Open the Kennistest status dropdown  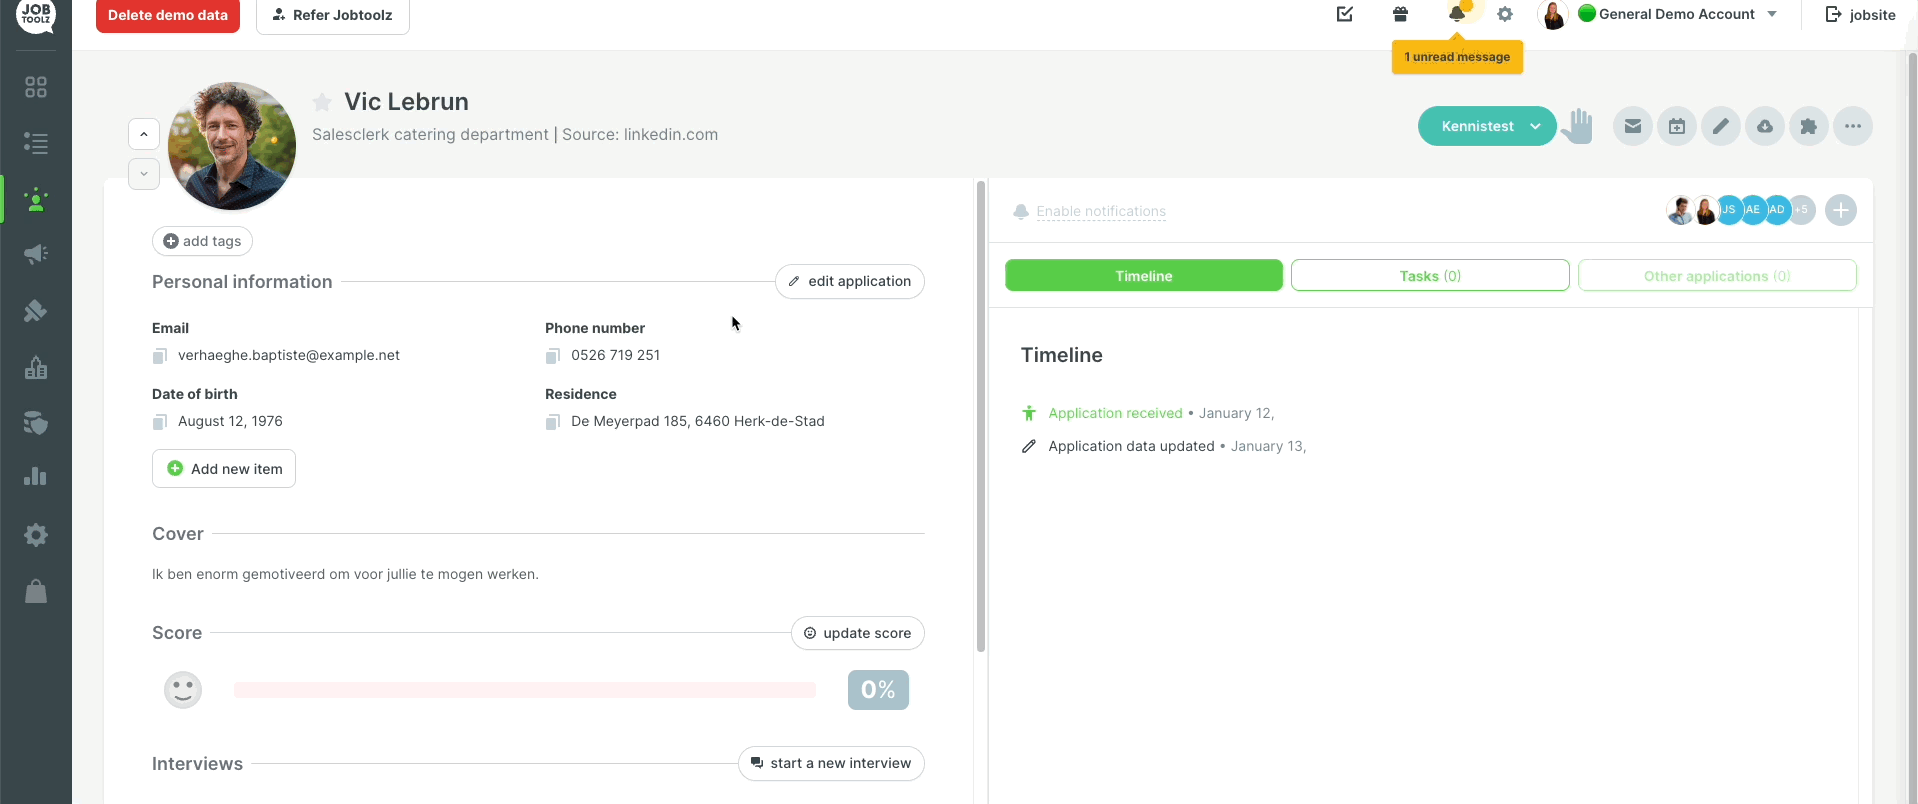[x=1487, y=127]
